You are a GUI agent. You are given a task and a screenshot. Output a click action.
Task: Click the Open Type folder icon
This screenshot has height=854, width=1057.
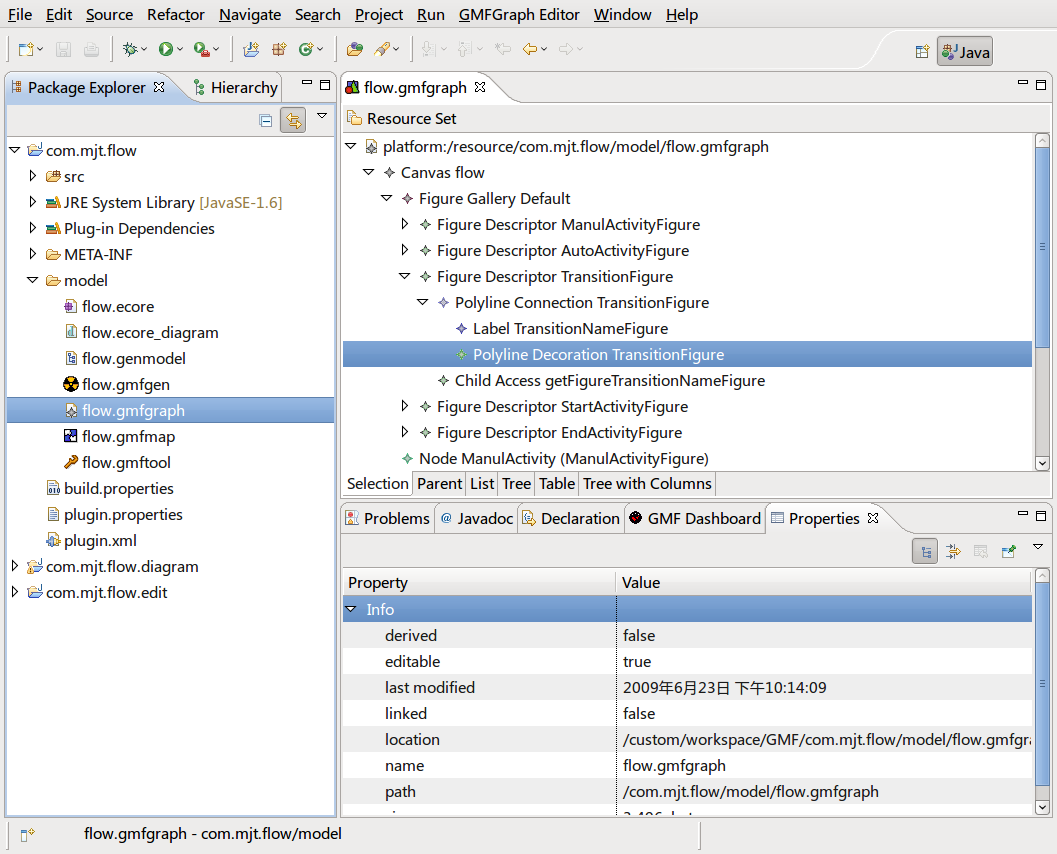pos(354,49)
